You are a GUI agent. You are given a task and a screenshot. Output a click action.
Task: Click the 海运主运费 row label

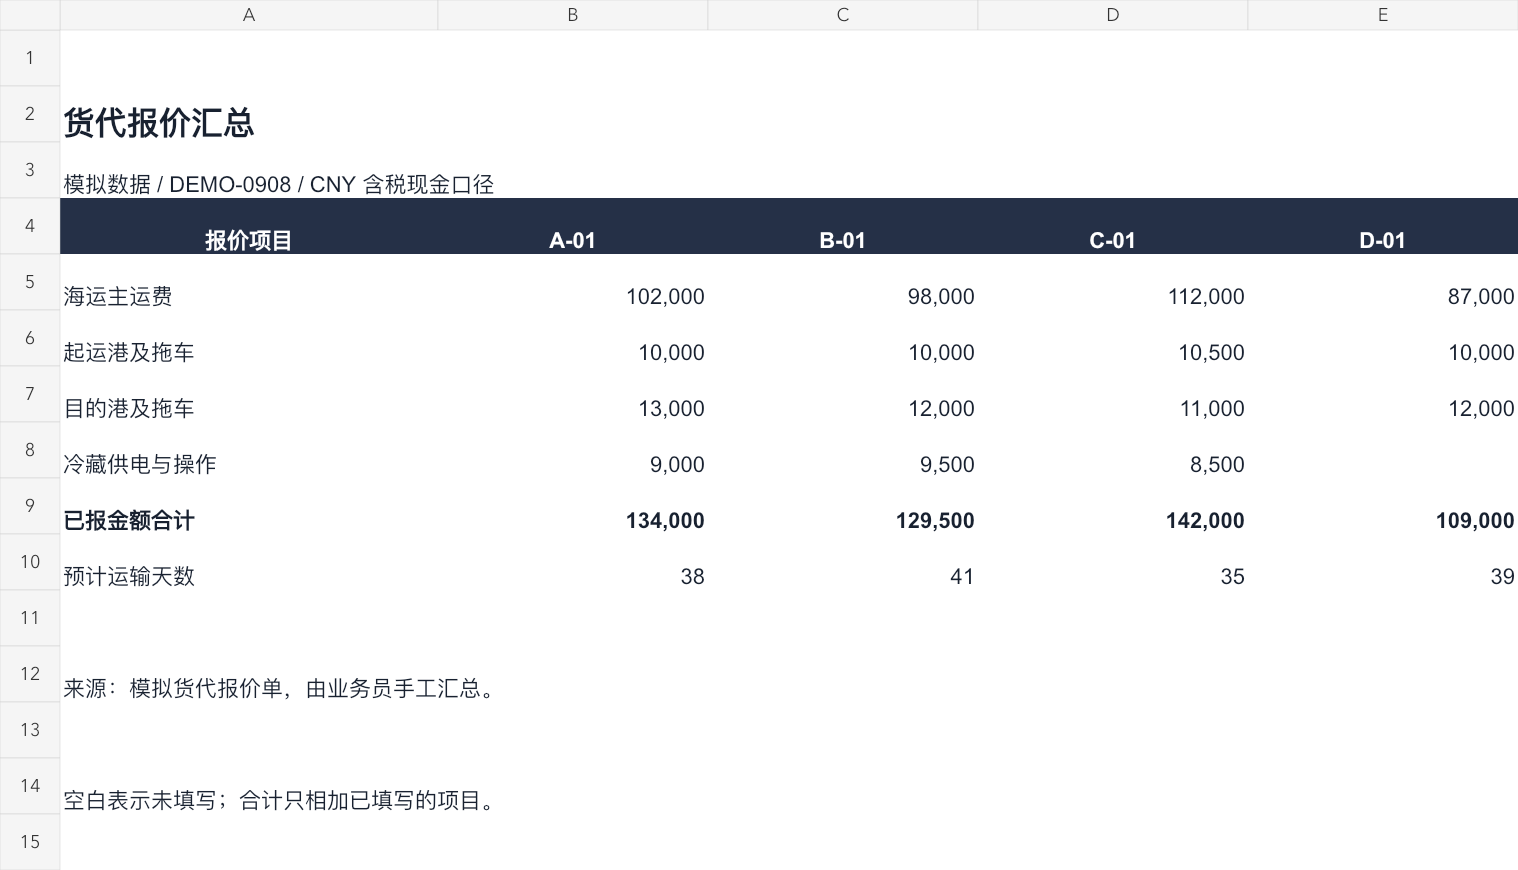[118, 296]
